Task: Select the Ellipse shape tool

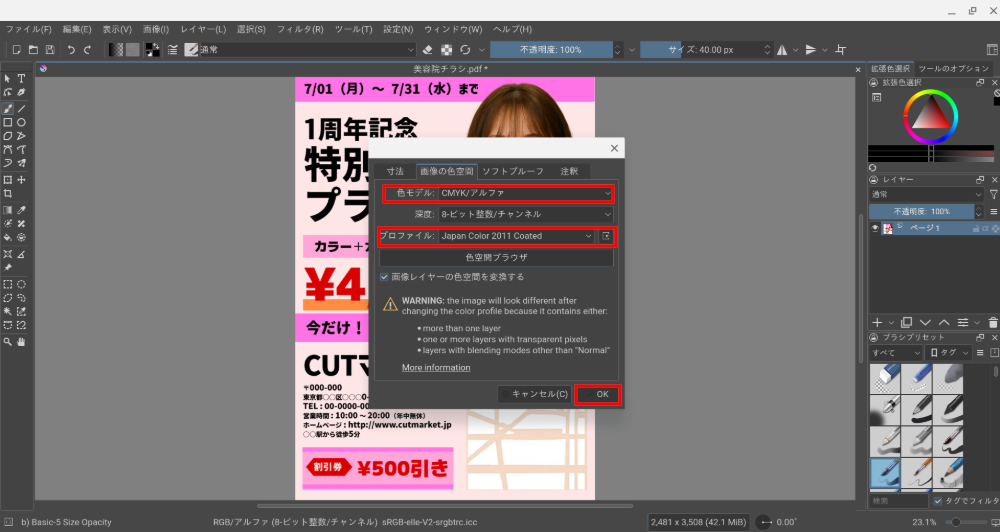Action: pyautogui.click(x=21, y=122)
